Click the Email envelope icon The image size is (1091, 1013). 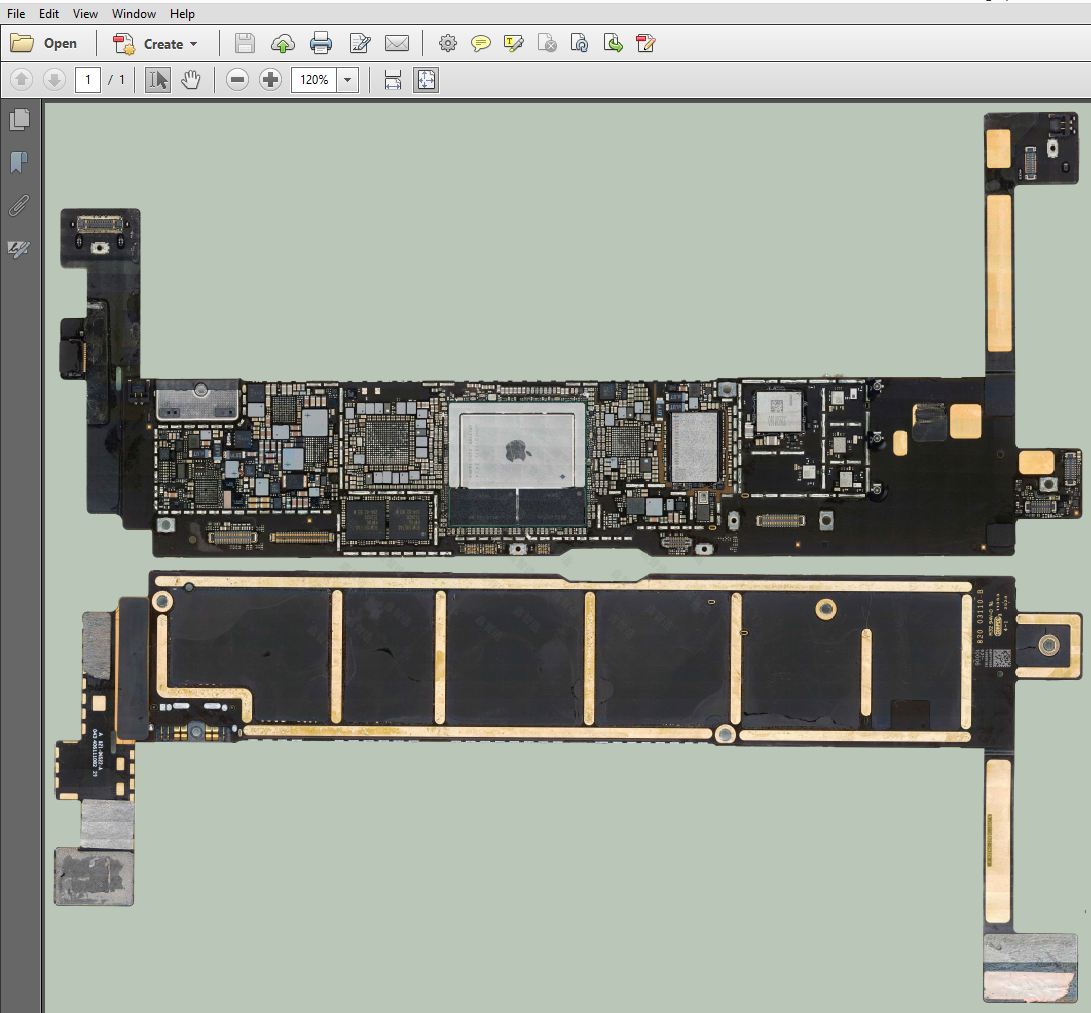pos(397,43)
